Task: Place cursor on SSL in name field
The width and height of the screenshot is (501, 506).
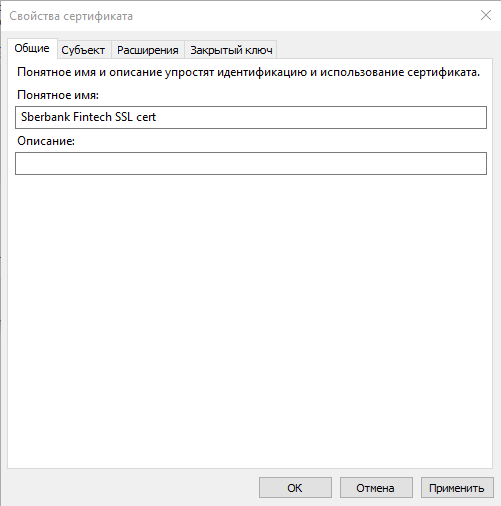Action: (x=124, y=117)
